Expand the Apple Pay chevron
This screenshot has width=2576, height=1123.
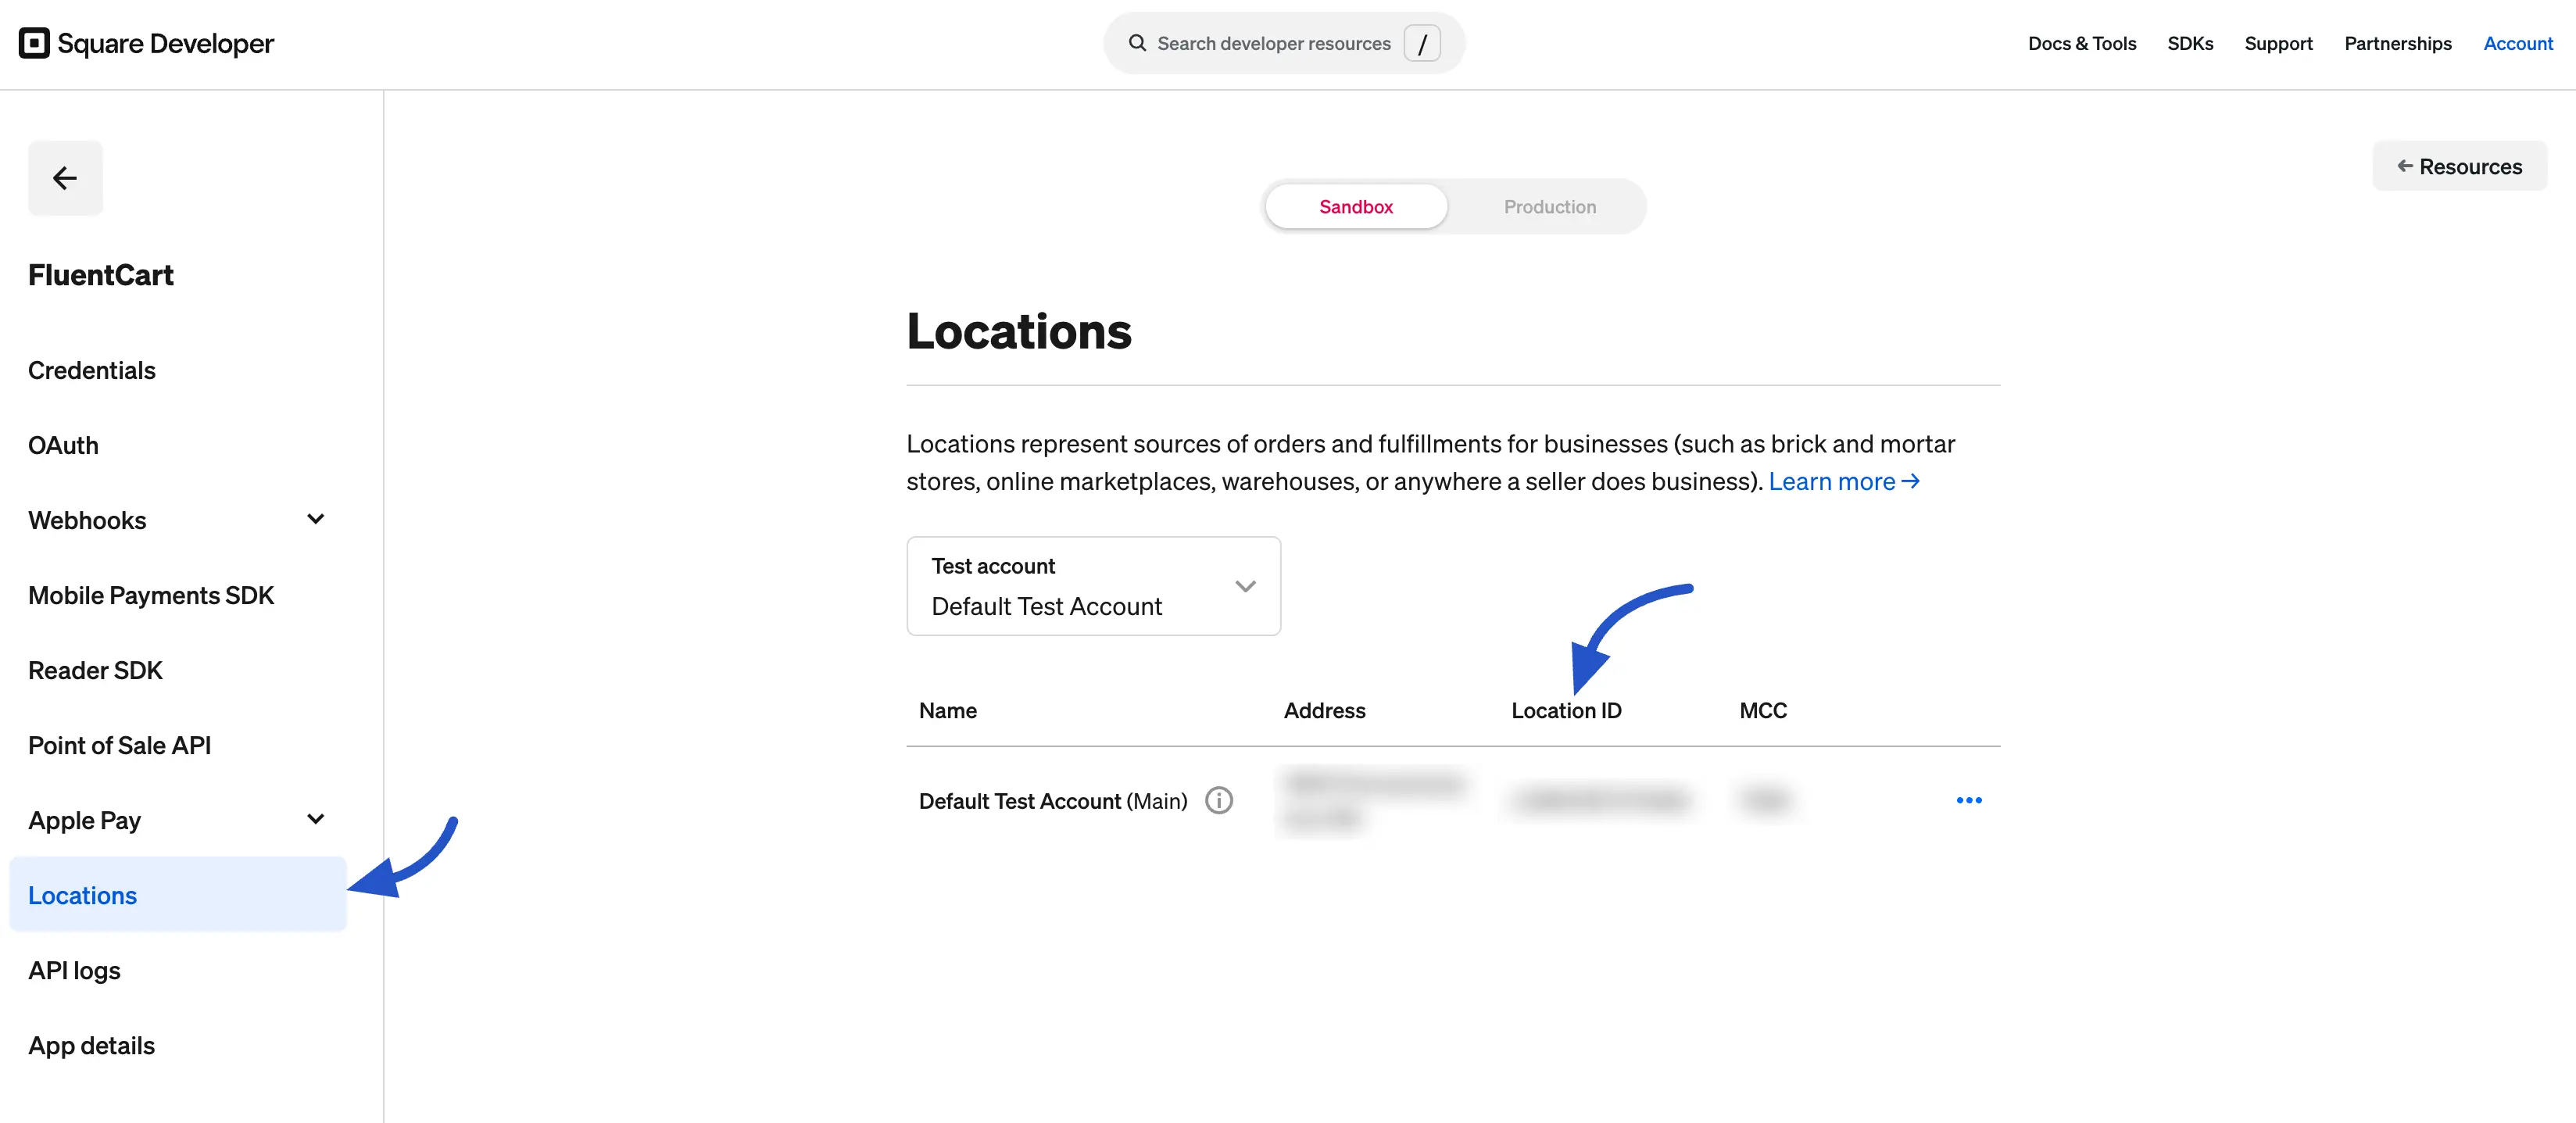coord(316,819)
